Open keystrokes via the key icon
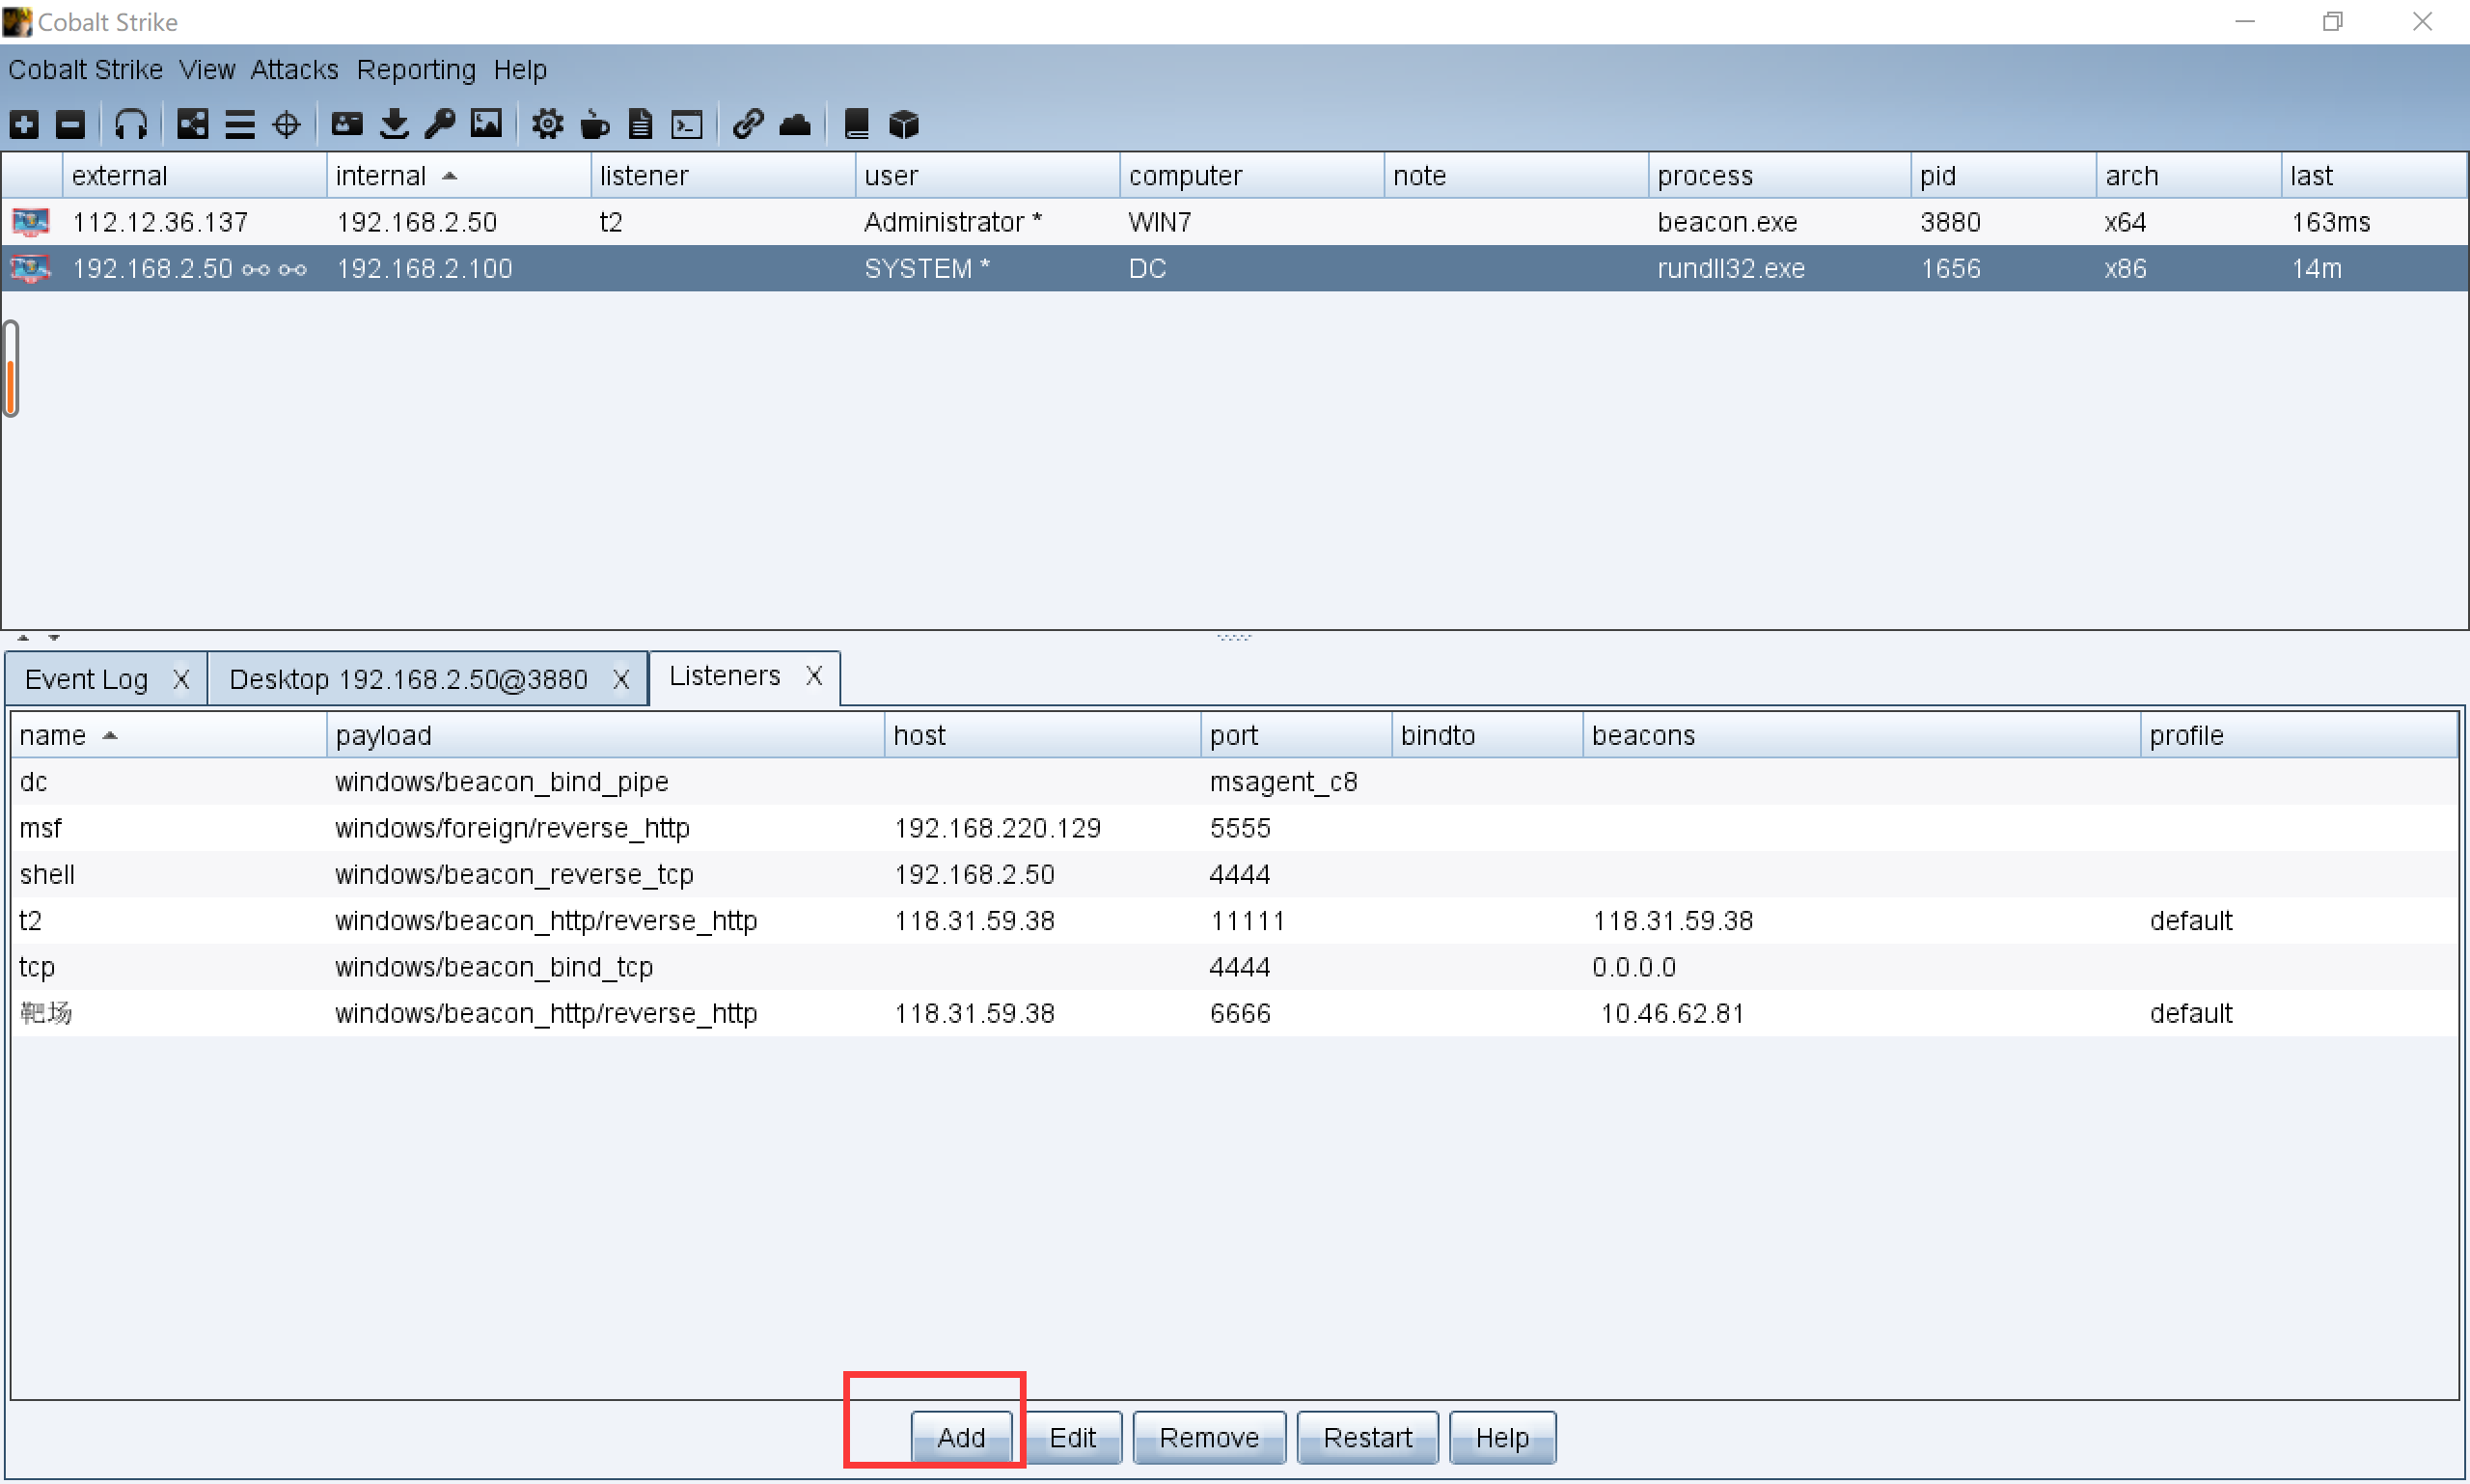 [x=440, y=124]
